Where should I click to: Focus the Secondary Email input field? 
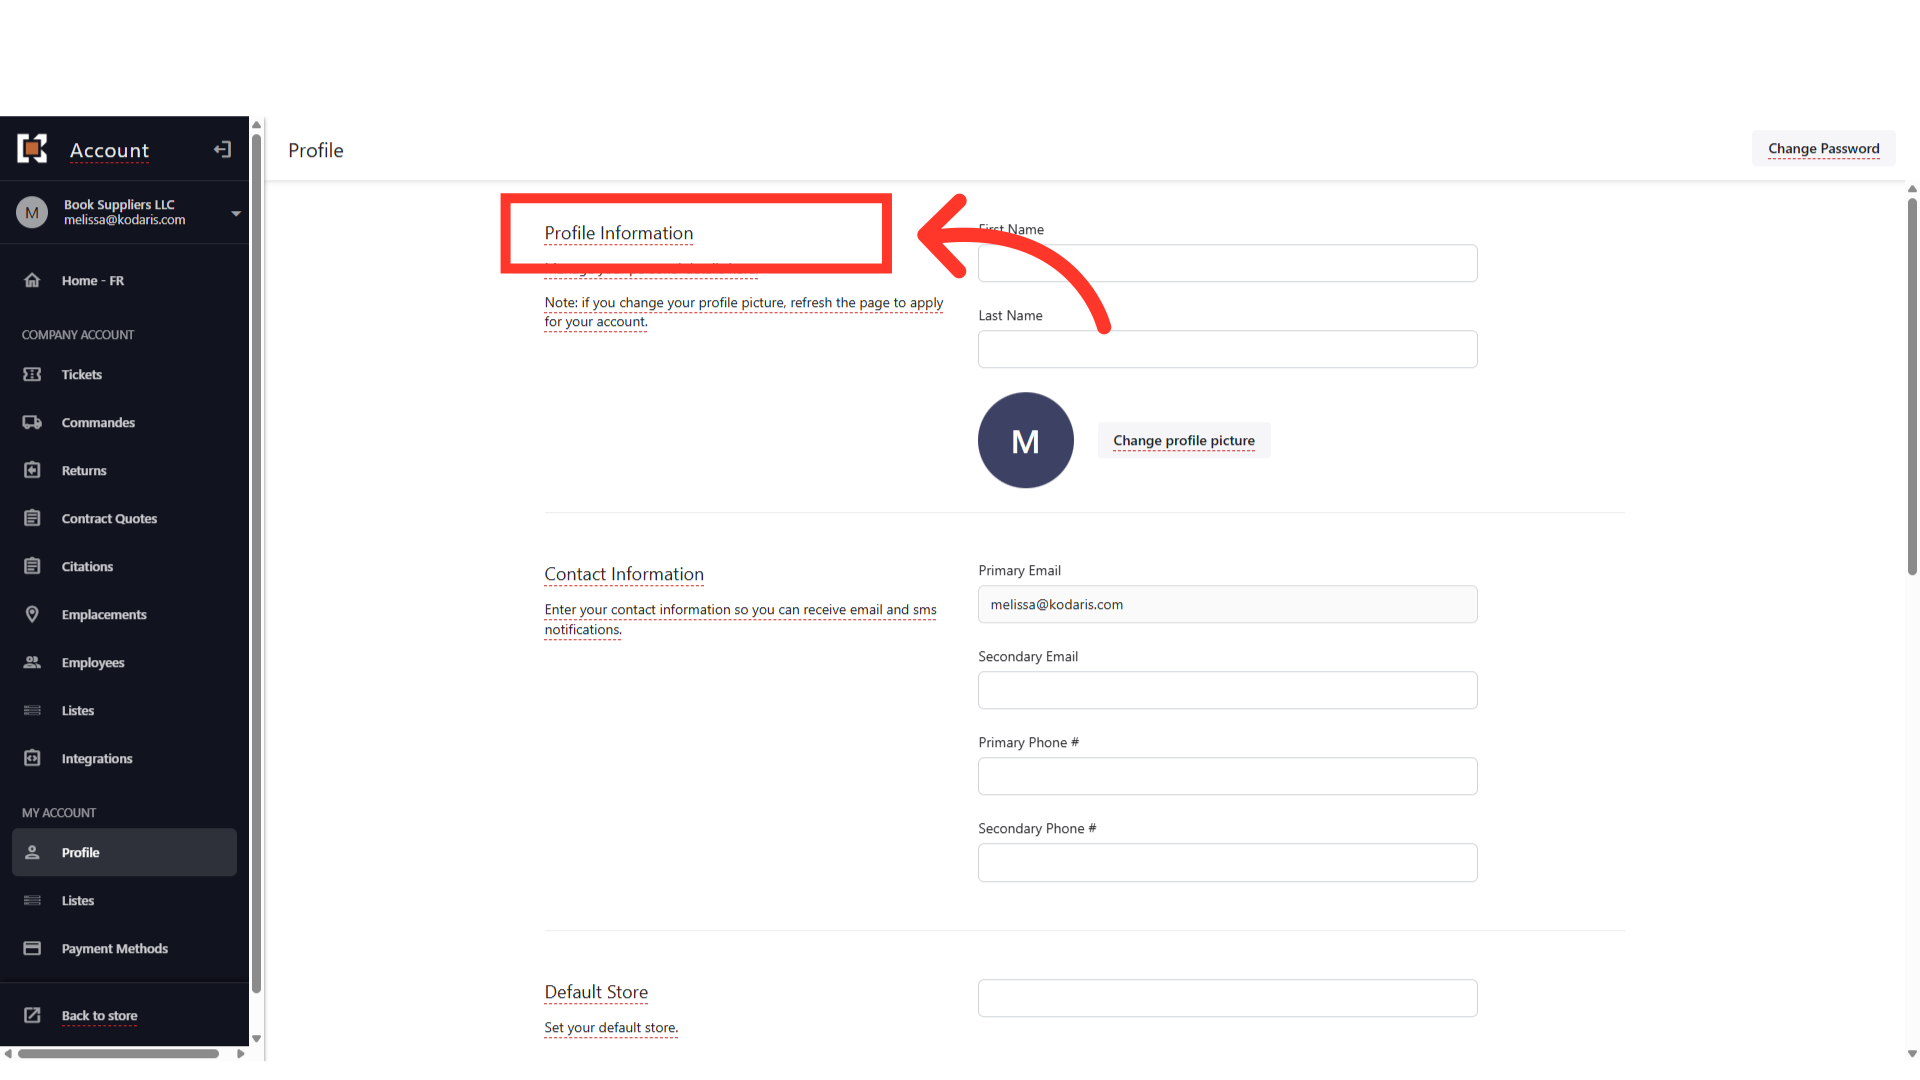click(1227, 690)
